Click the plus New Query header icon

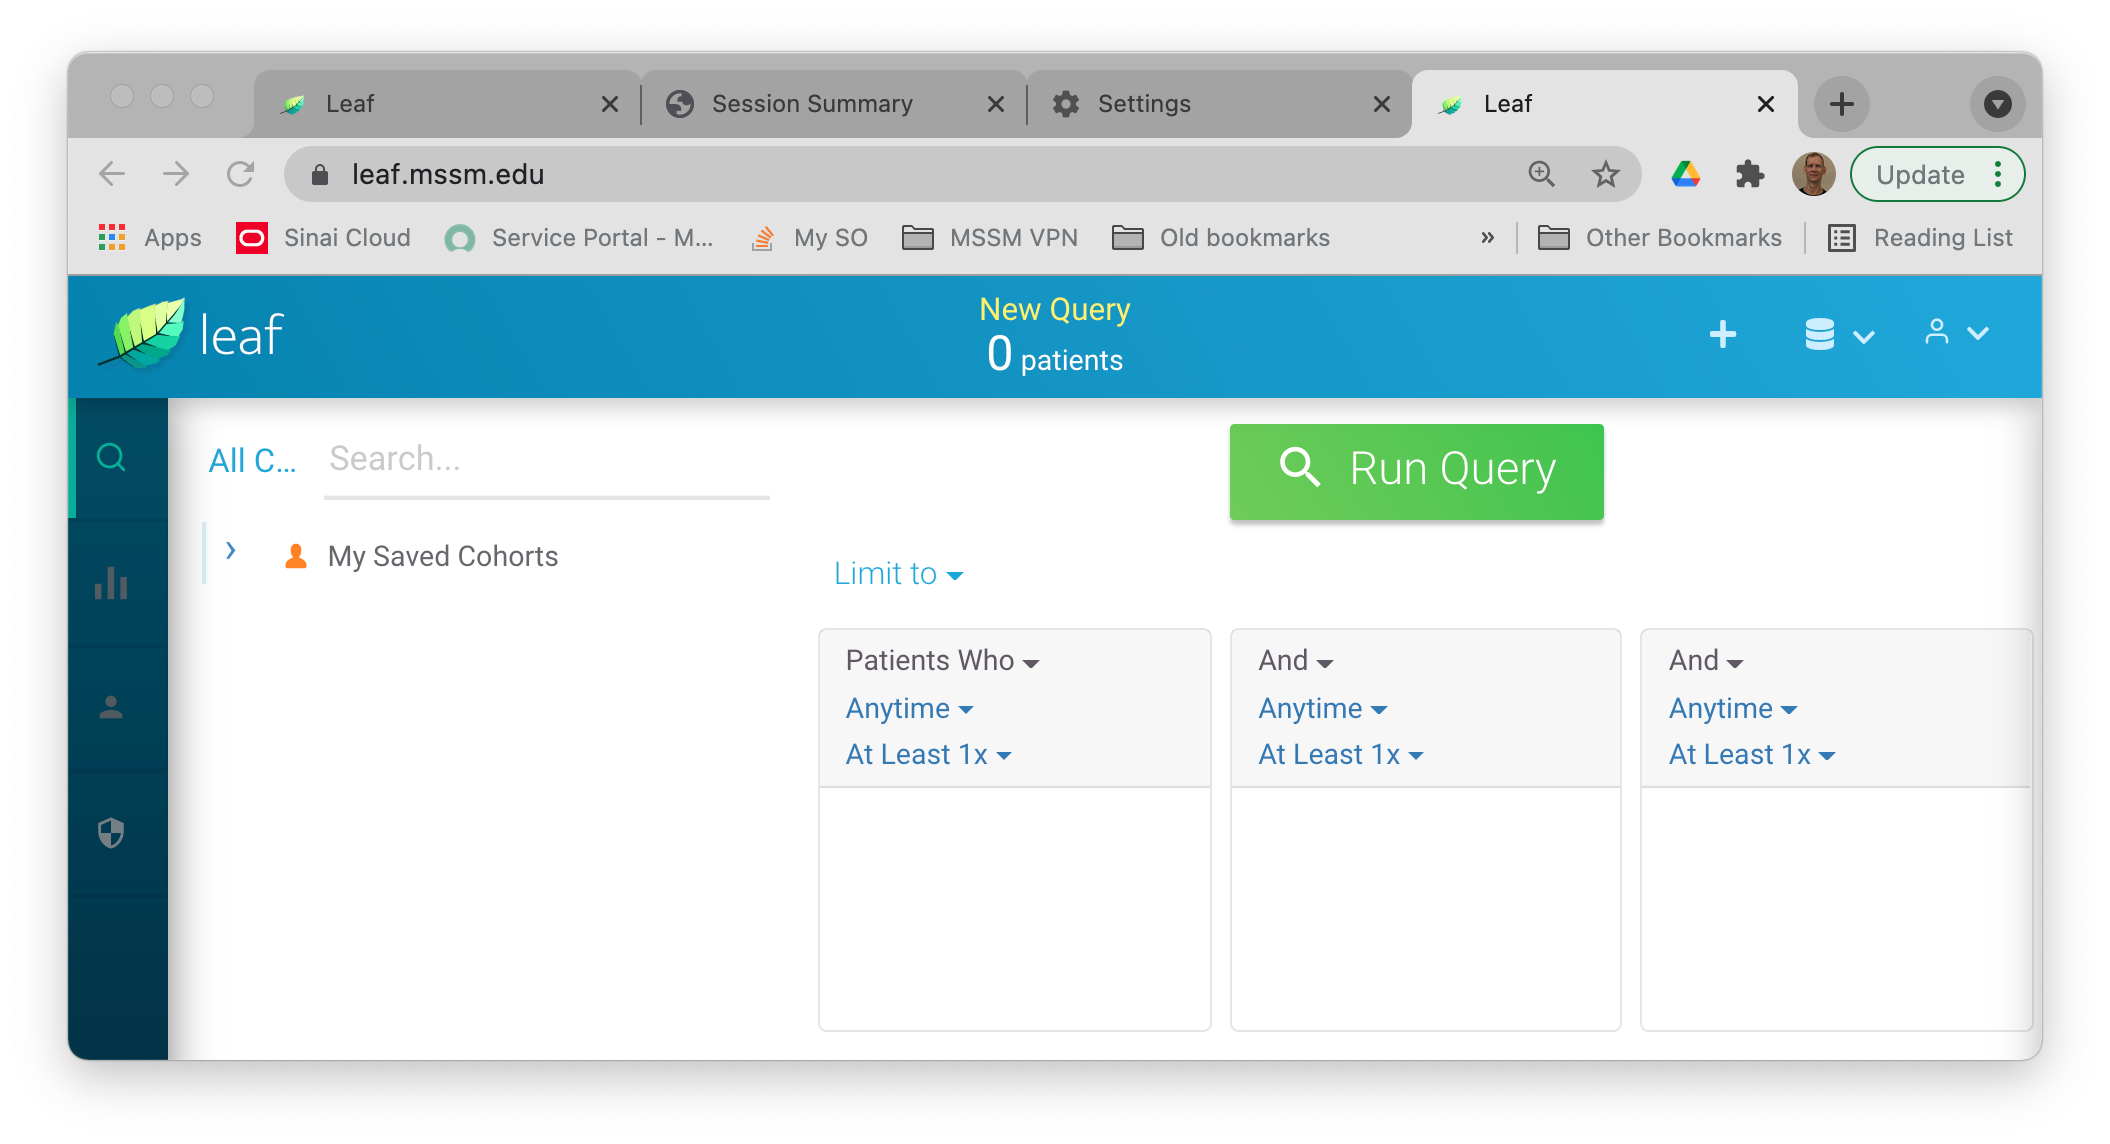point(1722,334)
